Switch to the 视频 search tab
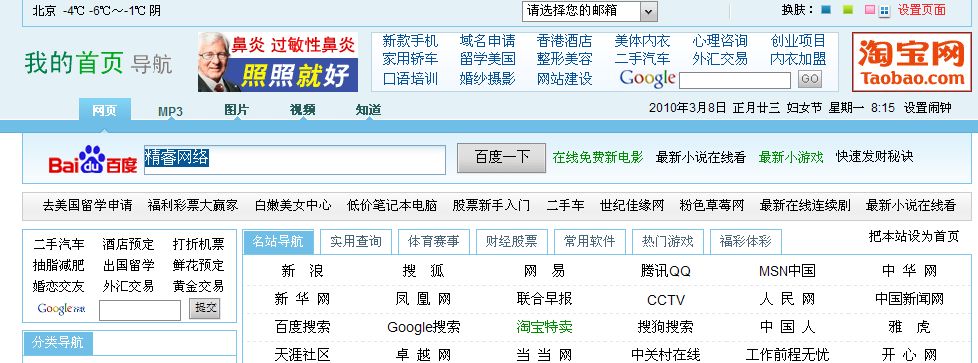 click(303, 110)
